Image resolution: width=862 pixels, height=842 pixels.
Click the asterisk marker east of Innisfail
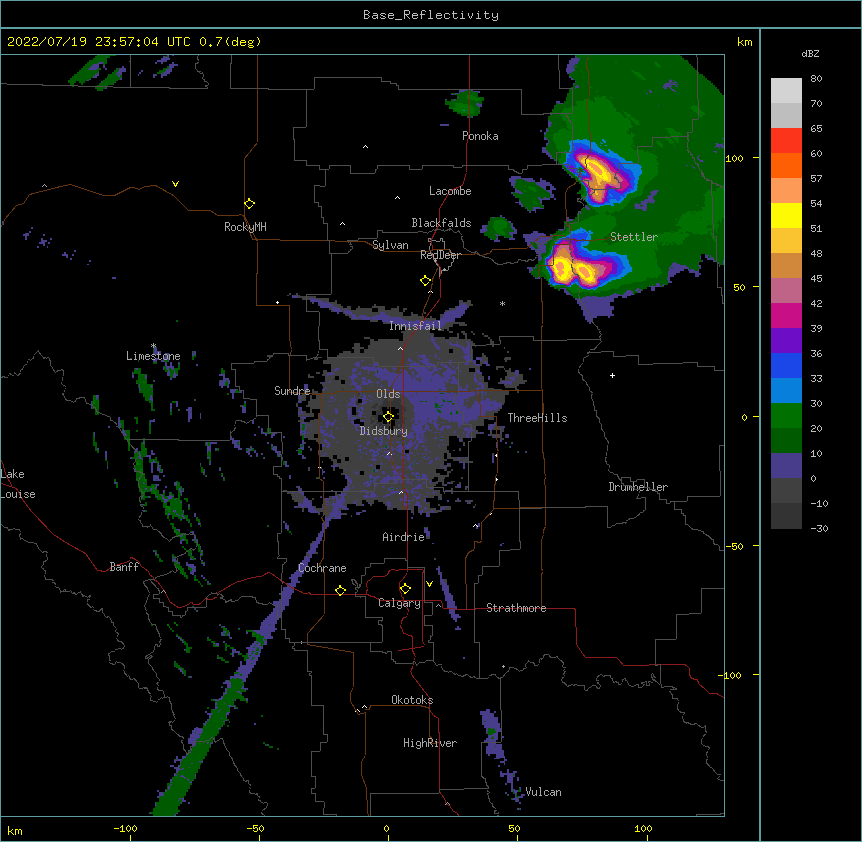coord(502,303)
